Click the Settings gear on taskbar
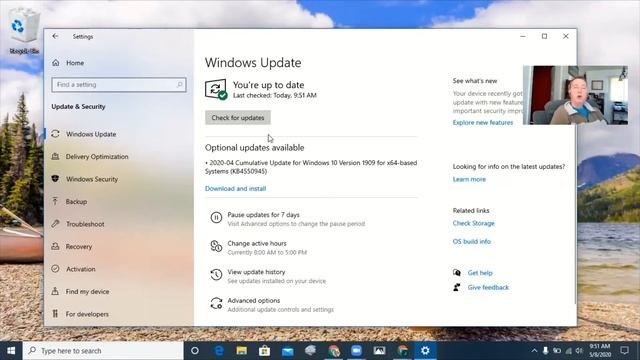Image resolution: width=640 pixels, height=360 pixels. pyautogui.click(x=425, y=351)
